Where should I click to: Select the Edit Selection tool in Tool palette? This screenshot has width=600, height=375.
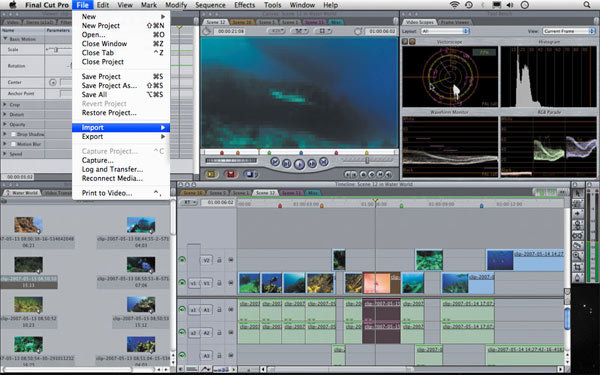577,204
